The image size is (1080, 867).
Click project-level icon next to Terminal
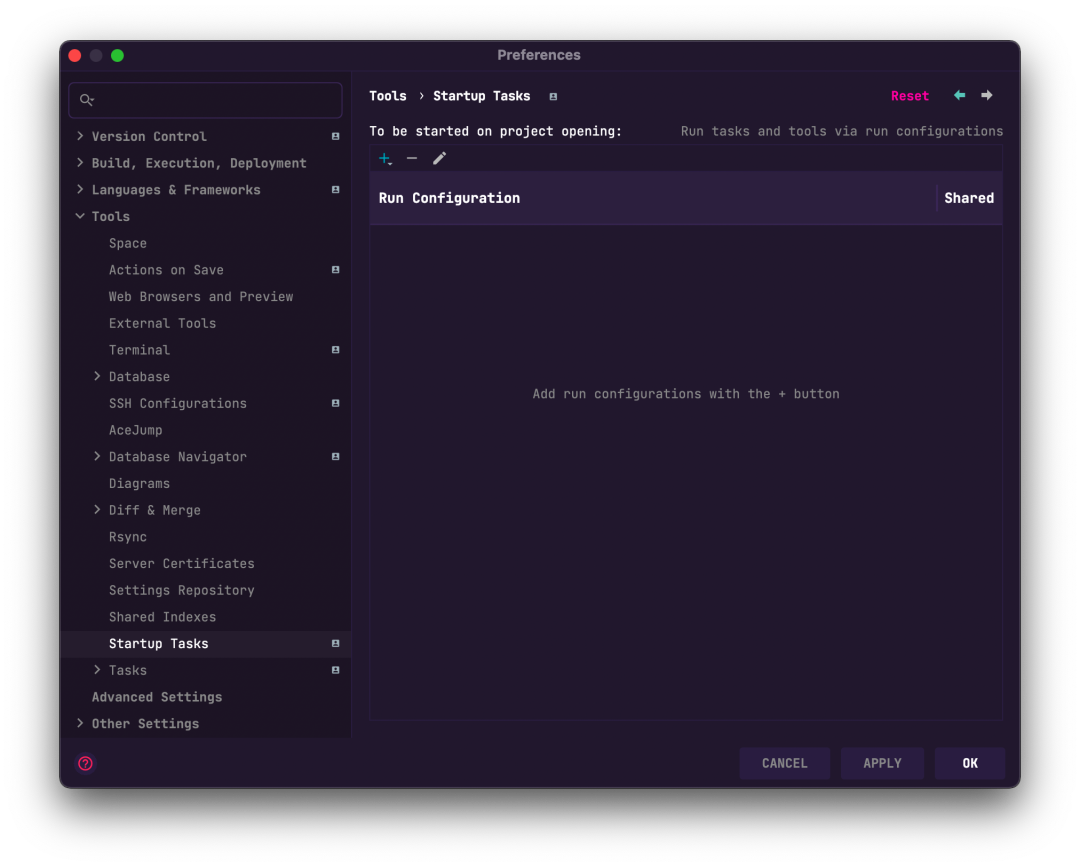[x=335, y=350]
